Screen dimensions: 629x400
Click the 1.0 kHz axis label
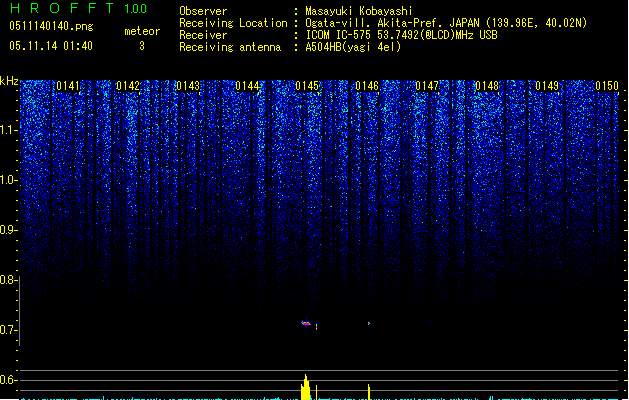(8, 180)
